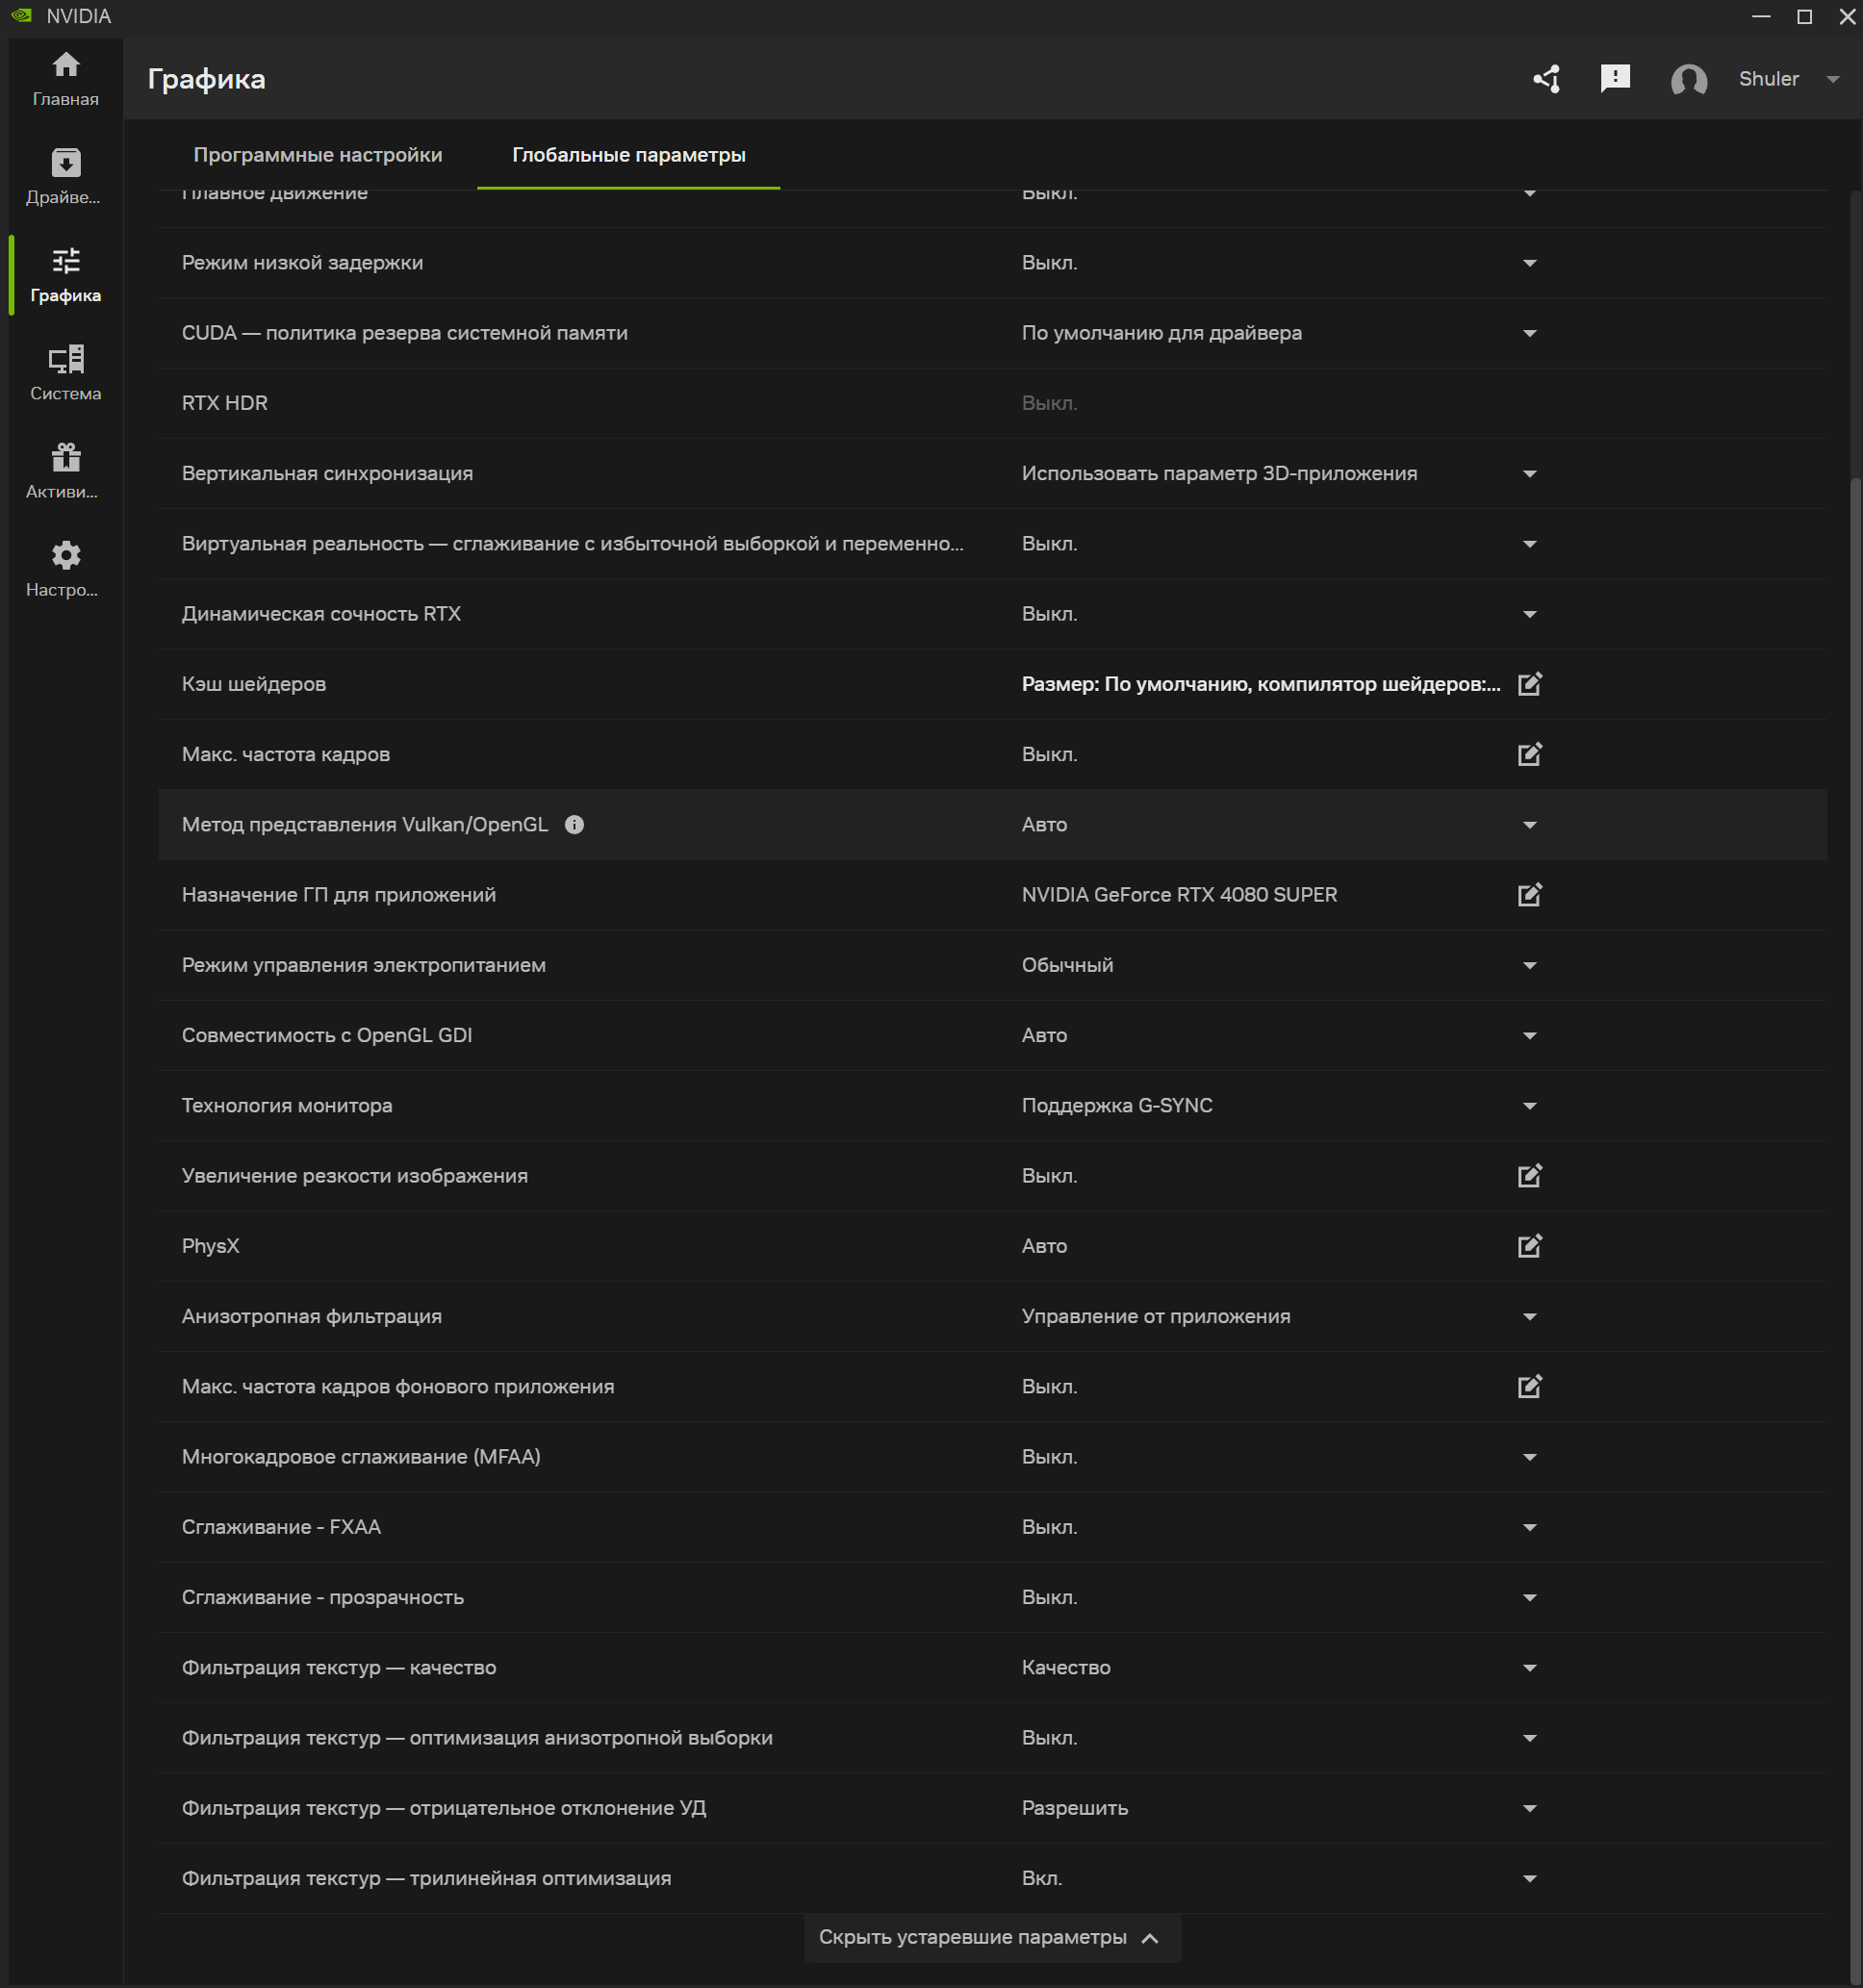Expand Сглаживание - FXAA dropdown
This screenshot has width=1863, height=1988.
tap(1530, 1527)
